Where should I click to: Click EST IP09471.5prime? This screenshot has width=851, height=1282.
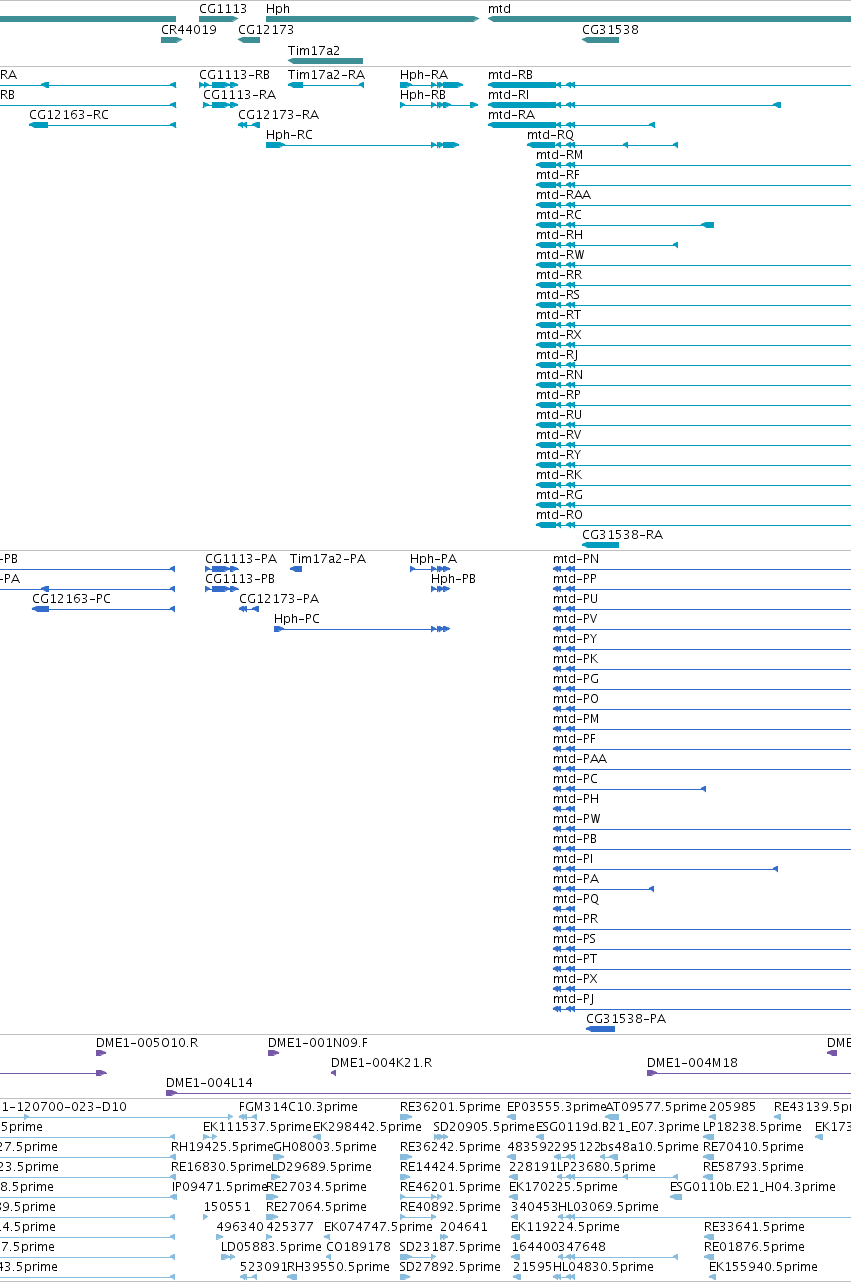pos(219,1186)
